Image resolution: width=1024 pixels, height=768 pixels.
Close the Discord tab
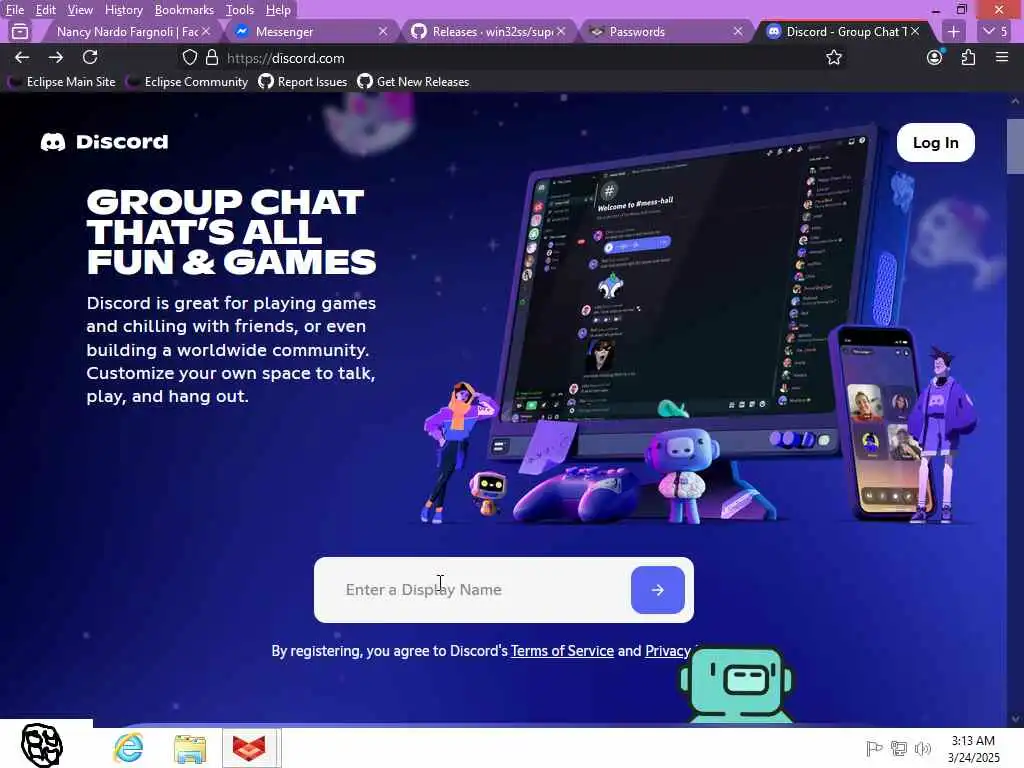pyautogui.click(x=915, y=31)
